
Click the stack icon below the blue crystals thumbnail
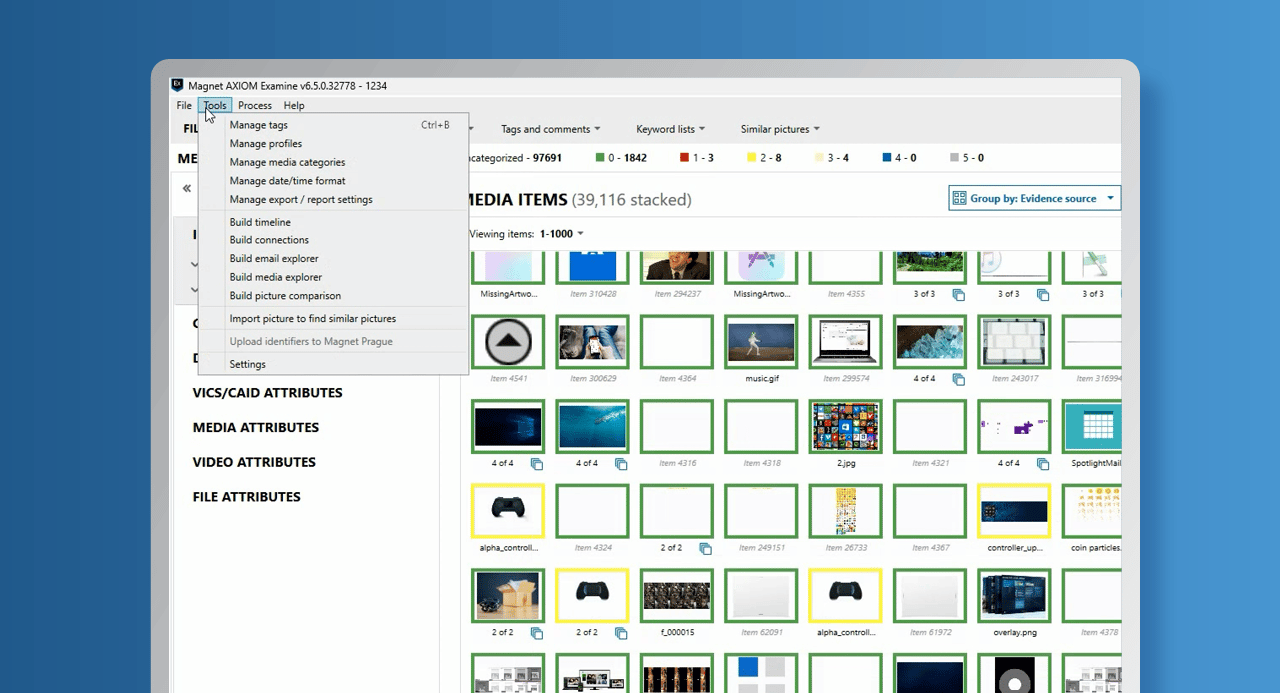pyautogui.click(x=959, y=380)
